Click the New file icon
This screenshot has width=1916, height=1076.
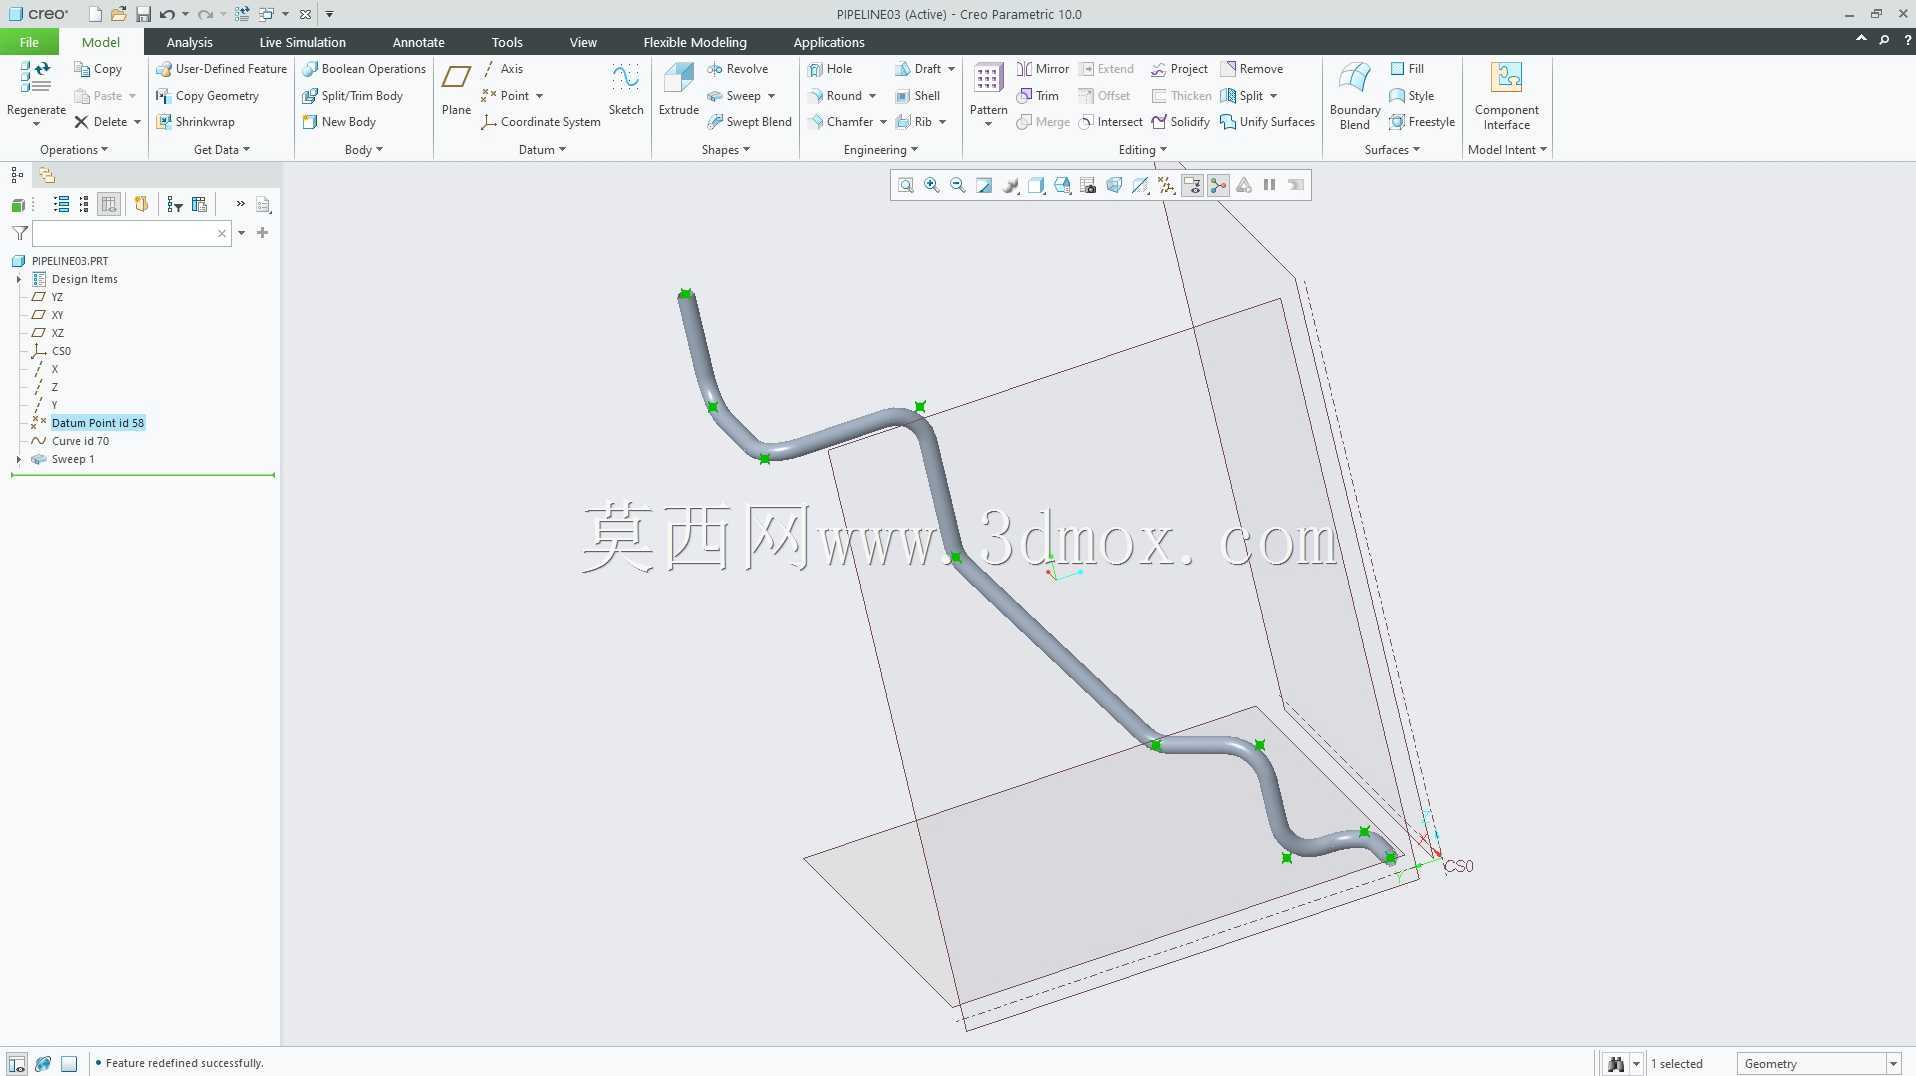pos(95,14)
